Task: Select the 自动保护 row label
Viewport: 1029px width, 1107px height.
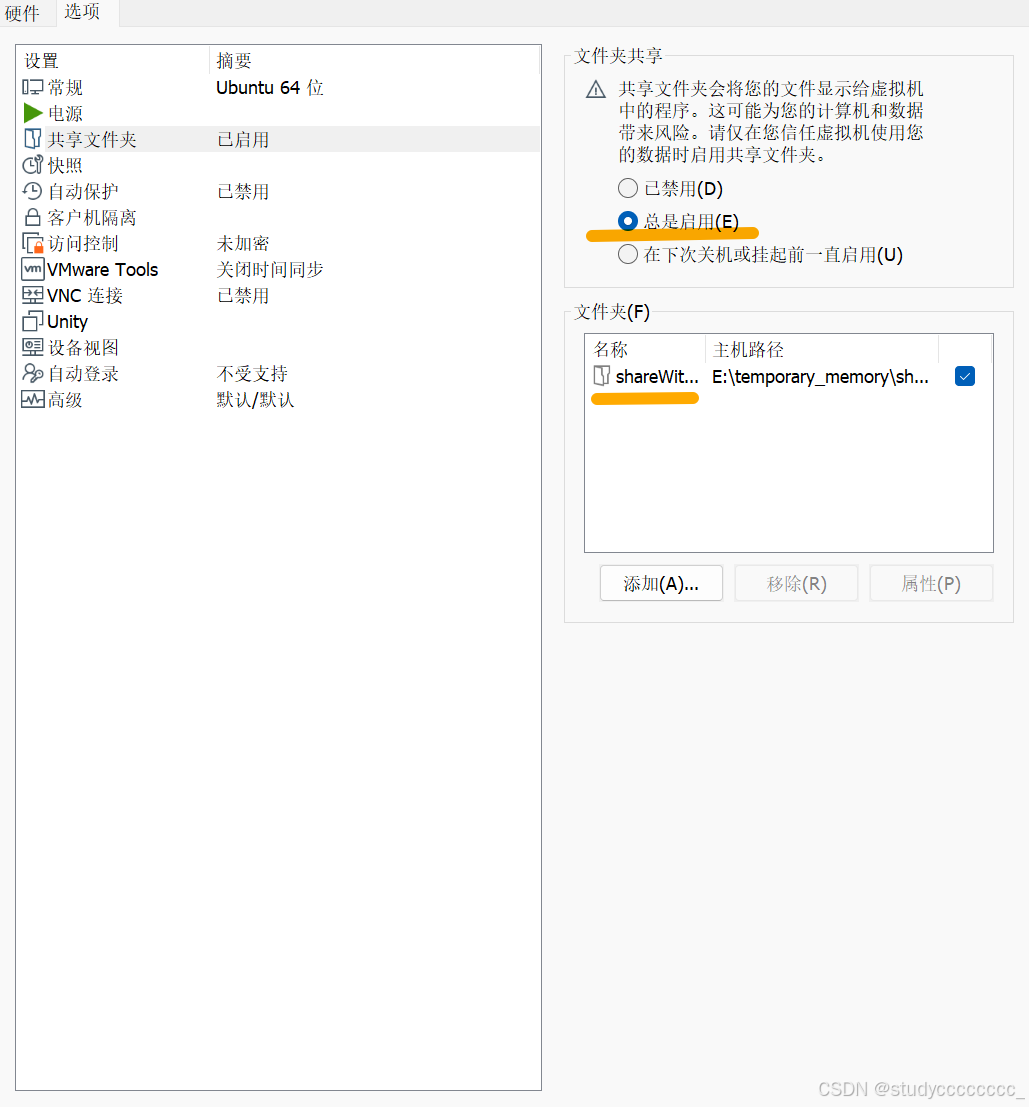Action: [83, 191]
